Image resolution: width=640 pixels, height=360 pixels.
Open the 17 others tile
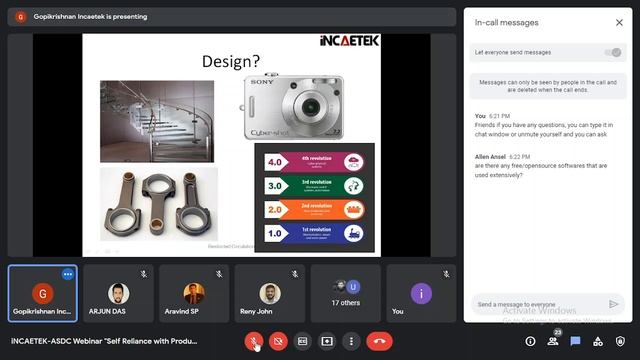coord(346,293)
